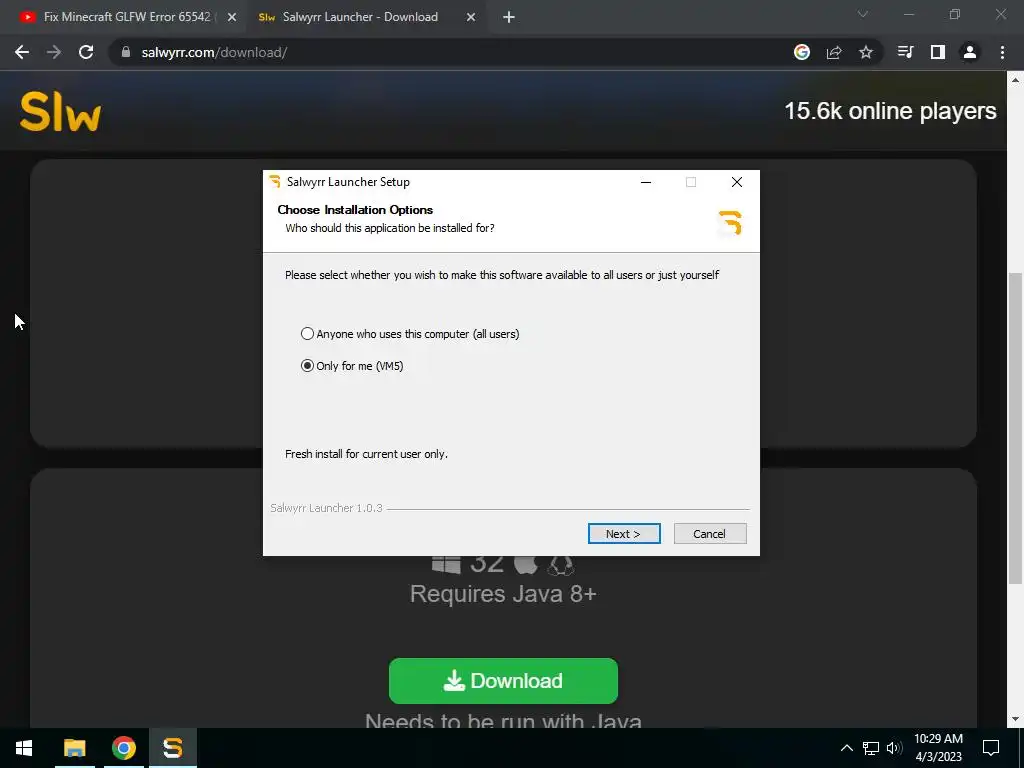Open media controls icon in Chrome toolbar

905,52
